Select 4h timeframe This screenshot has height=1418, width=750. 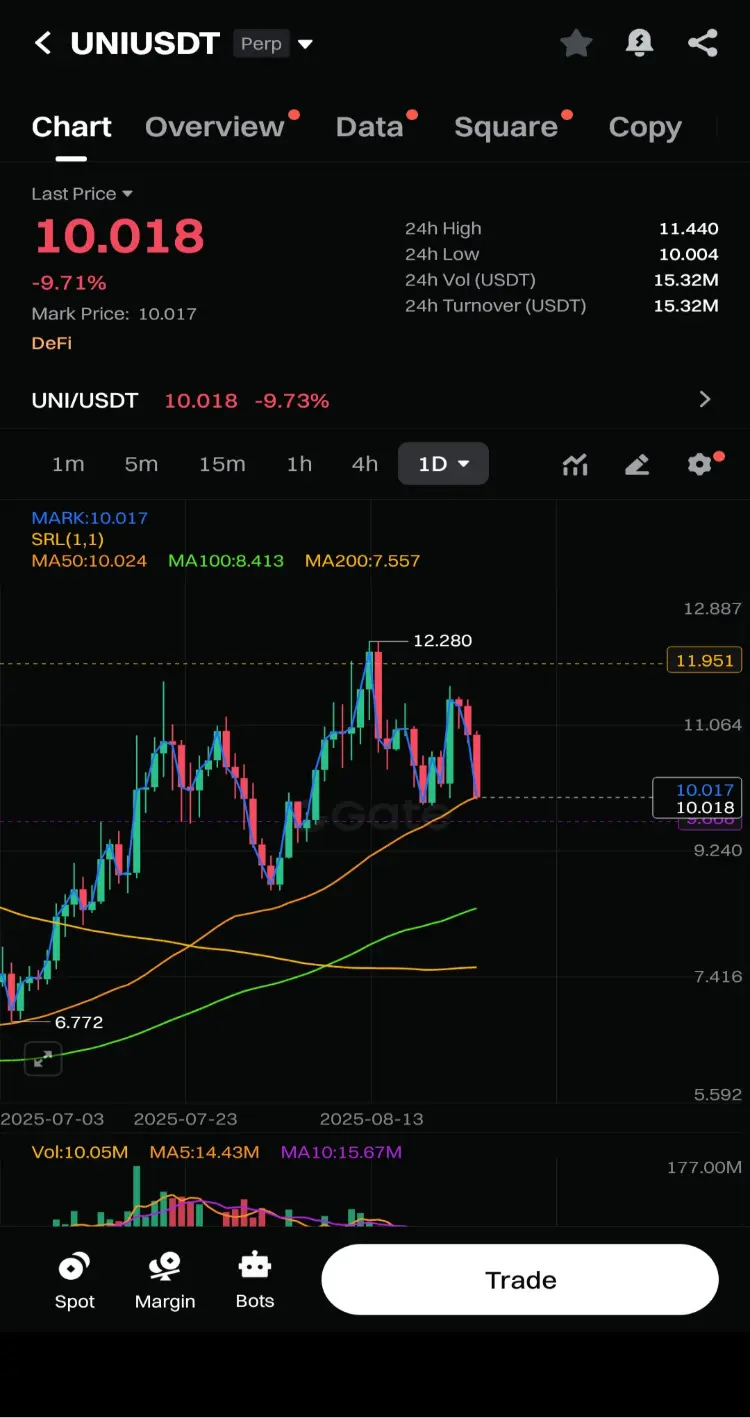(x=365, y=464)
